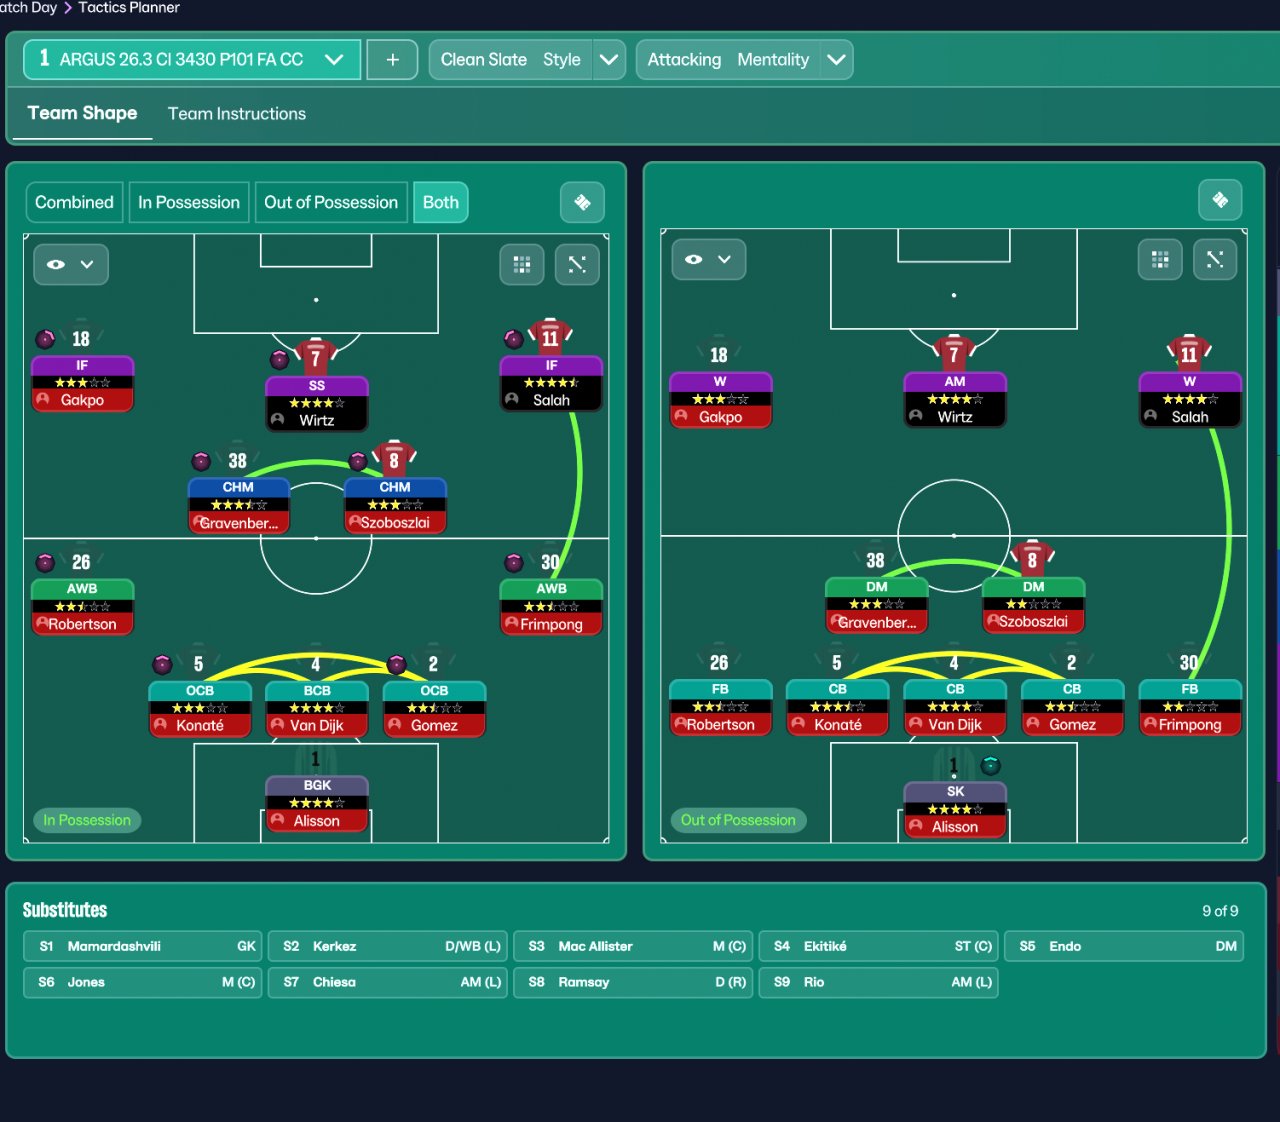This screenshot has width=1280, height=1122.
Task: Click Szoboszlai's number 8 shirt on the Out of Possession pitch
Action: click(1033, 558)
